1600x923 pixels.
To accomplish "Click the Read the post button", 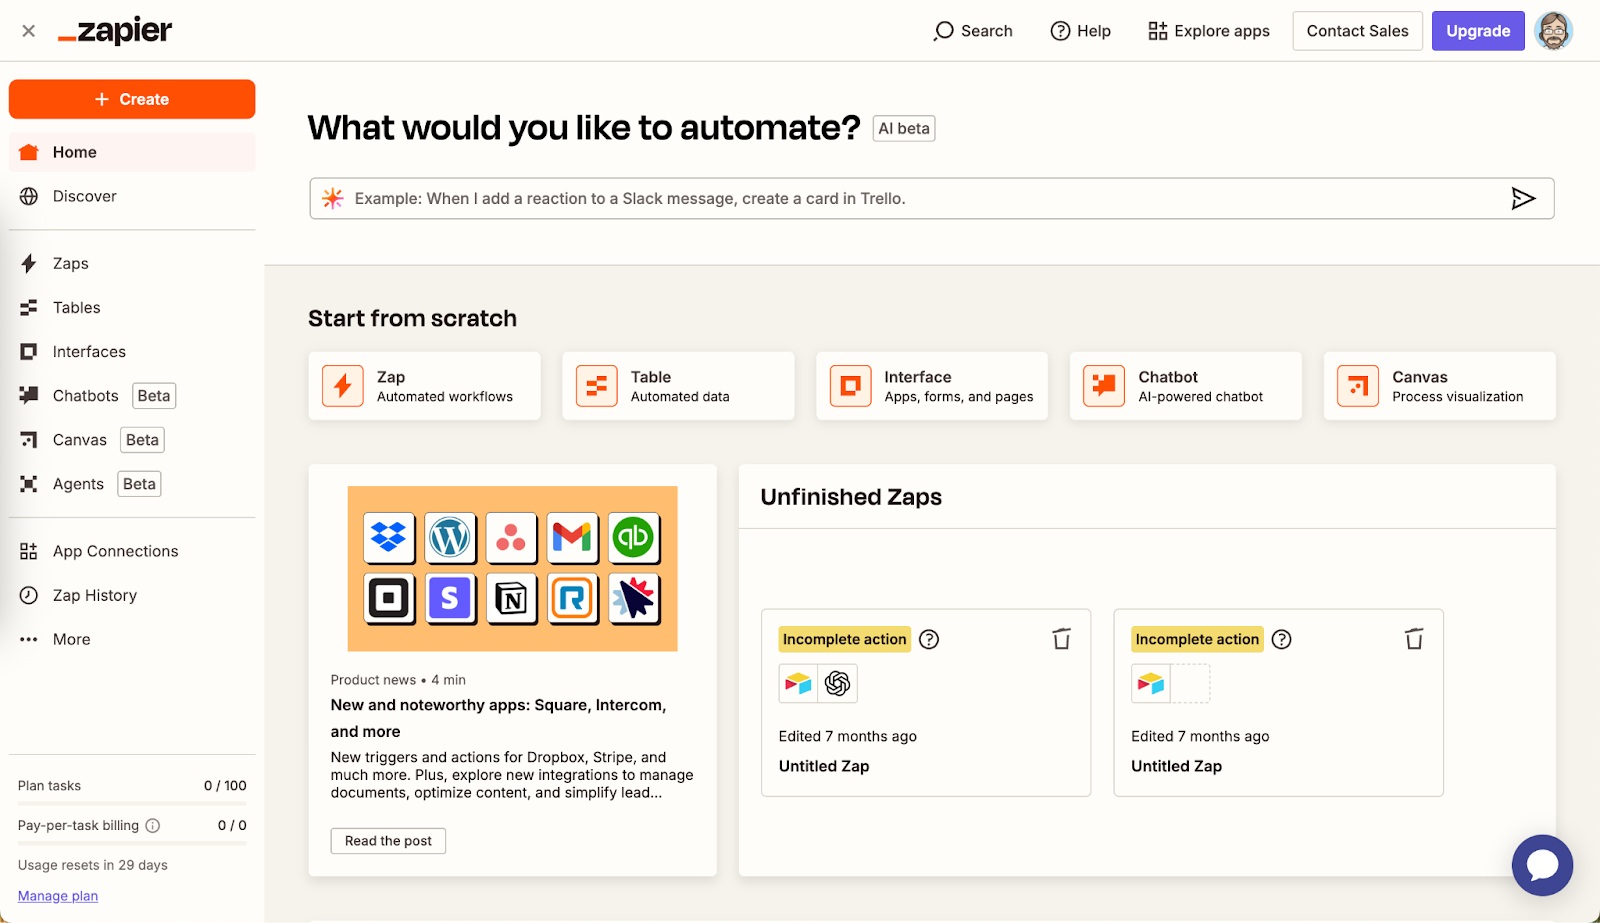I will (x=388, y=841).
